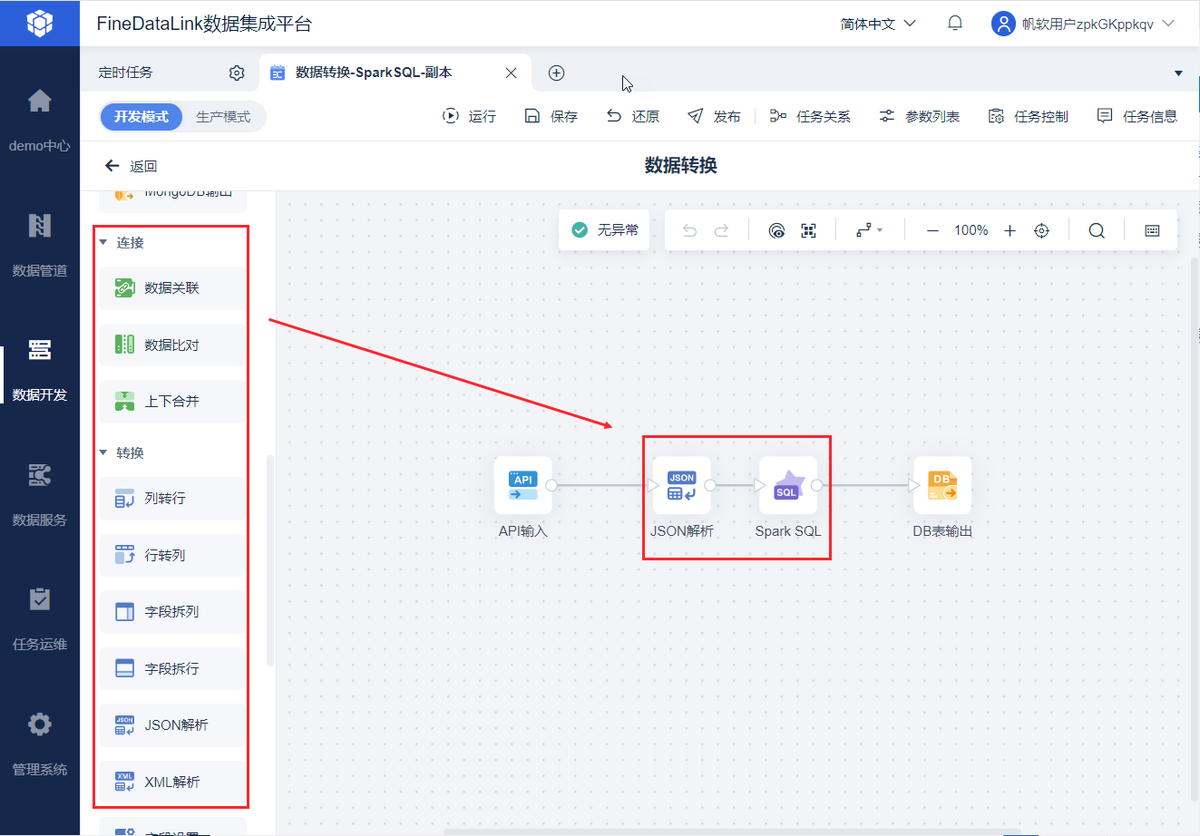
Task: Click the frame-select icon in canvas toolbar
Action: point(809,231)
